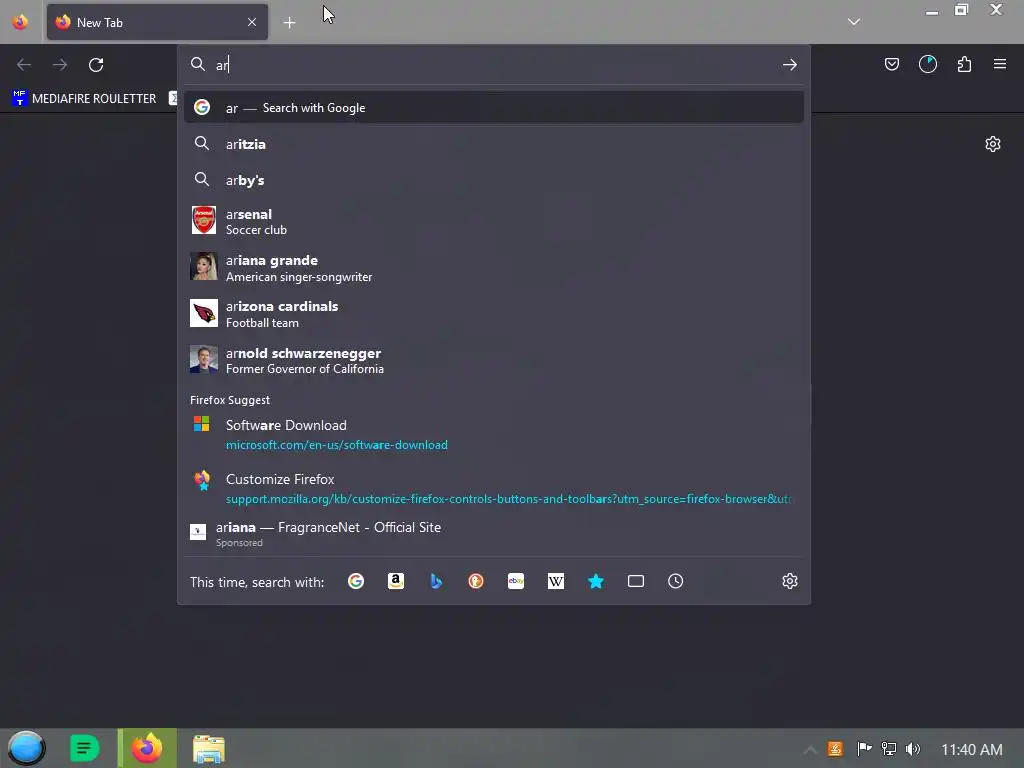Click the flag action center tray icon

pos(864,749)
